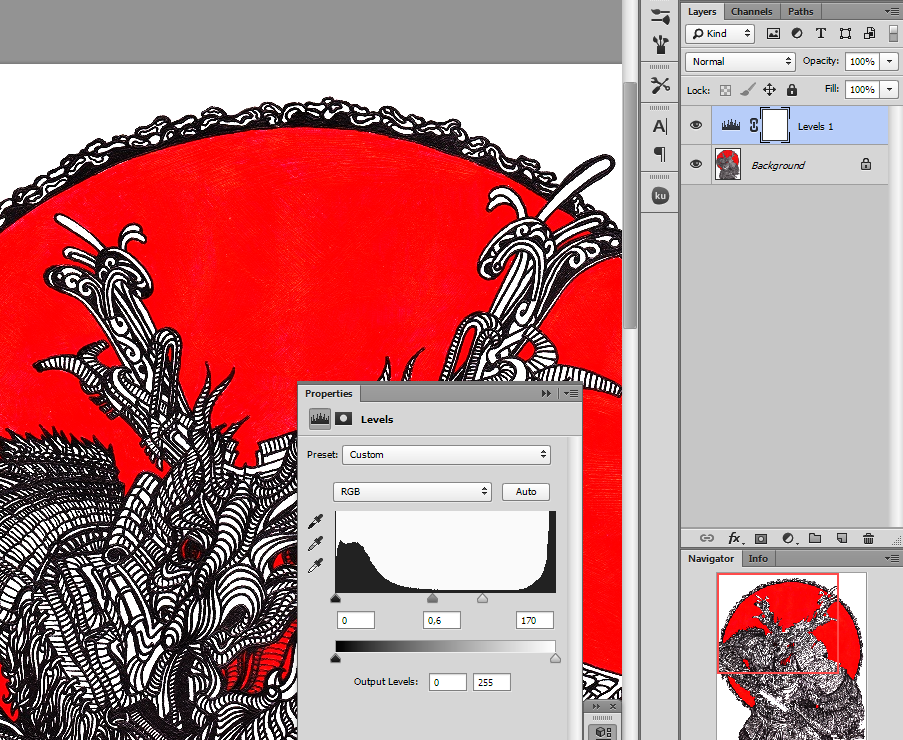Turn layer filtering on or off
Screen dimensions: 903x740
893,33
